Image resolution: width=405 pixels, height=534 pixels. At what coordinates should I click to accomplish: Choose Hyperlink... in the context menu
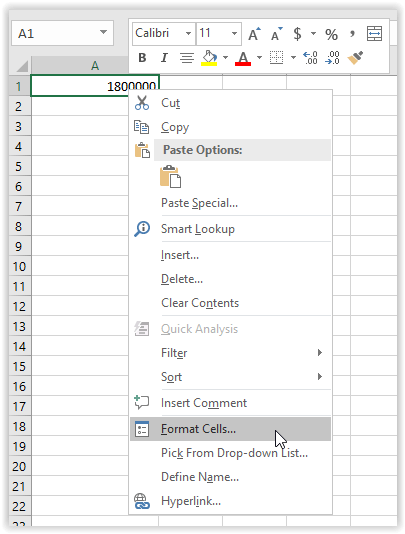click(230, 501)
